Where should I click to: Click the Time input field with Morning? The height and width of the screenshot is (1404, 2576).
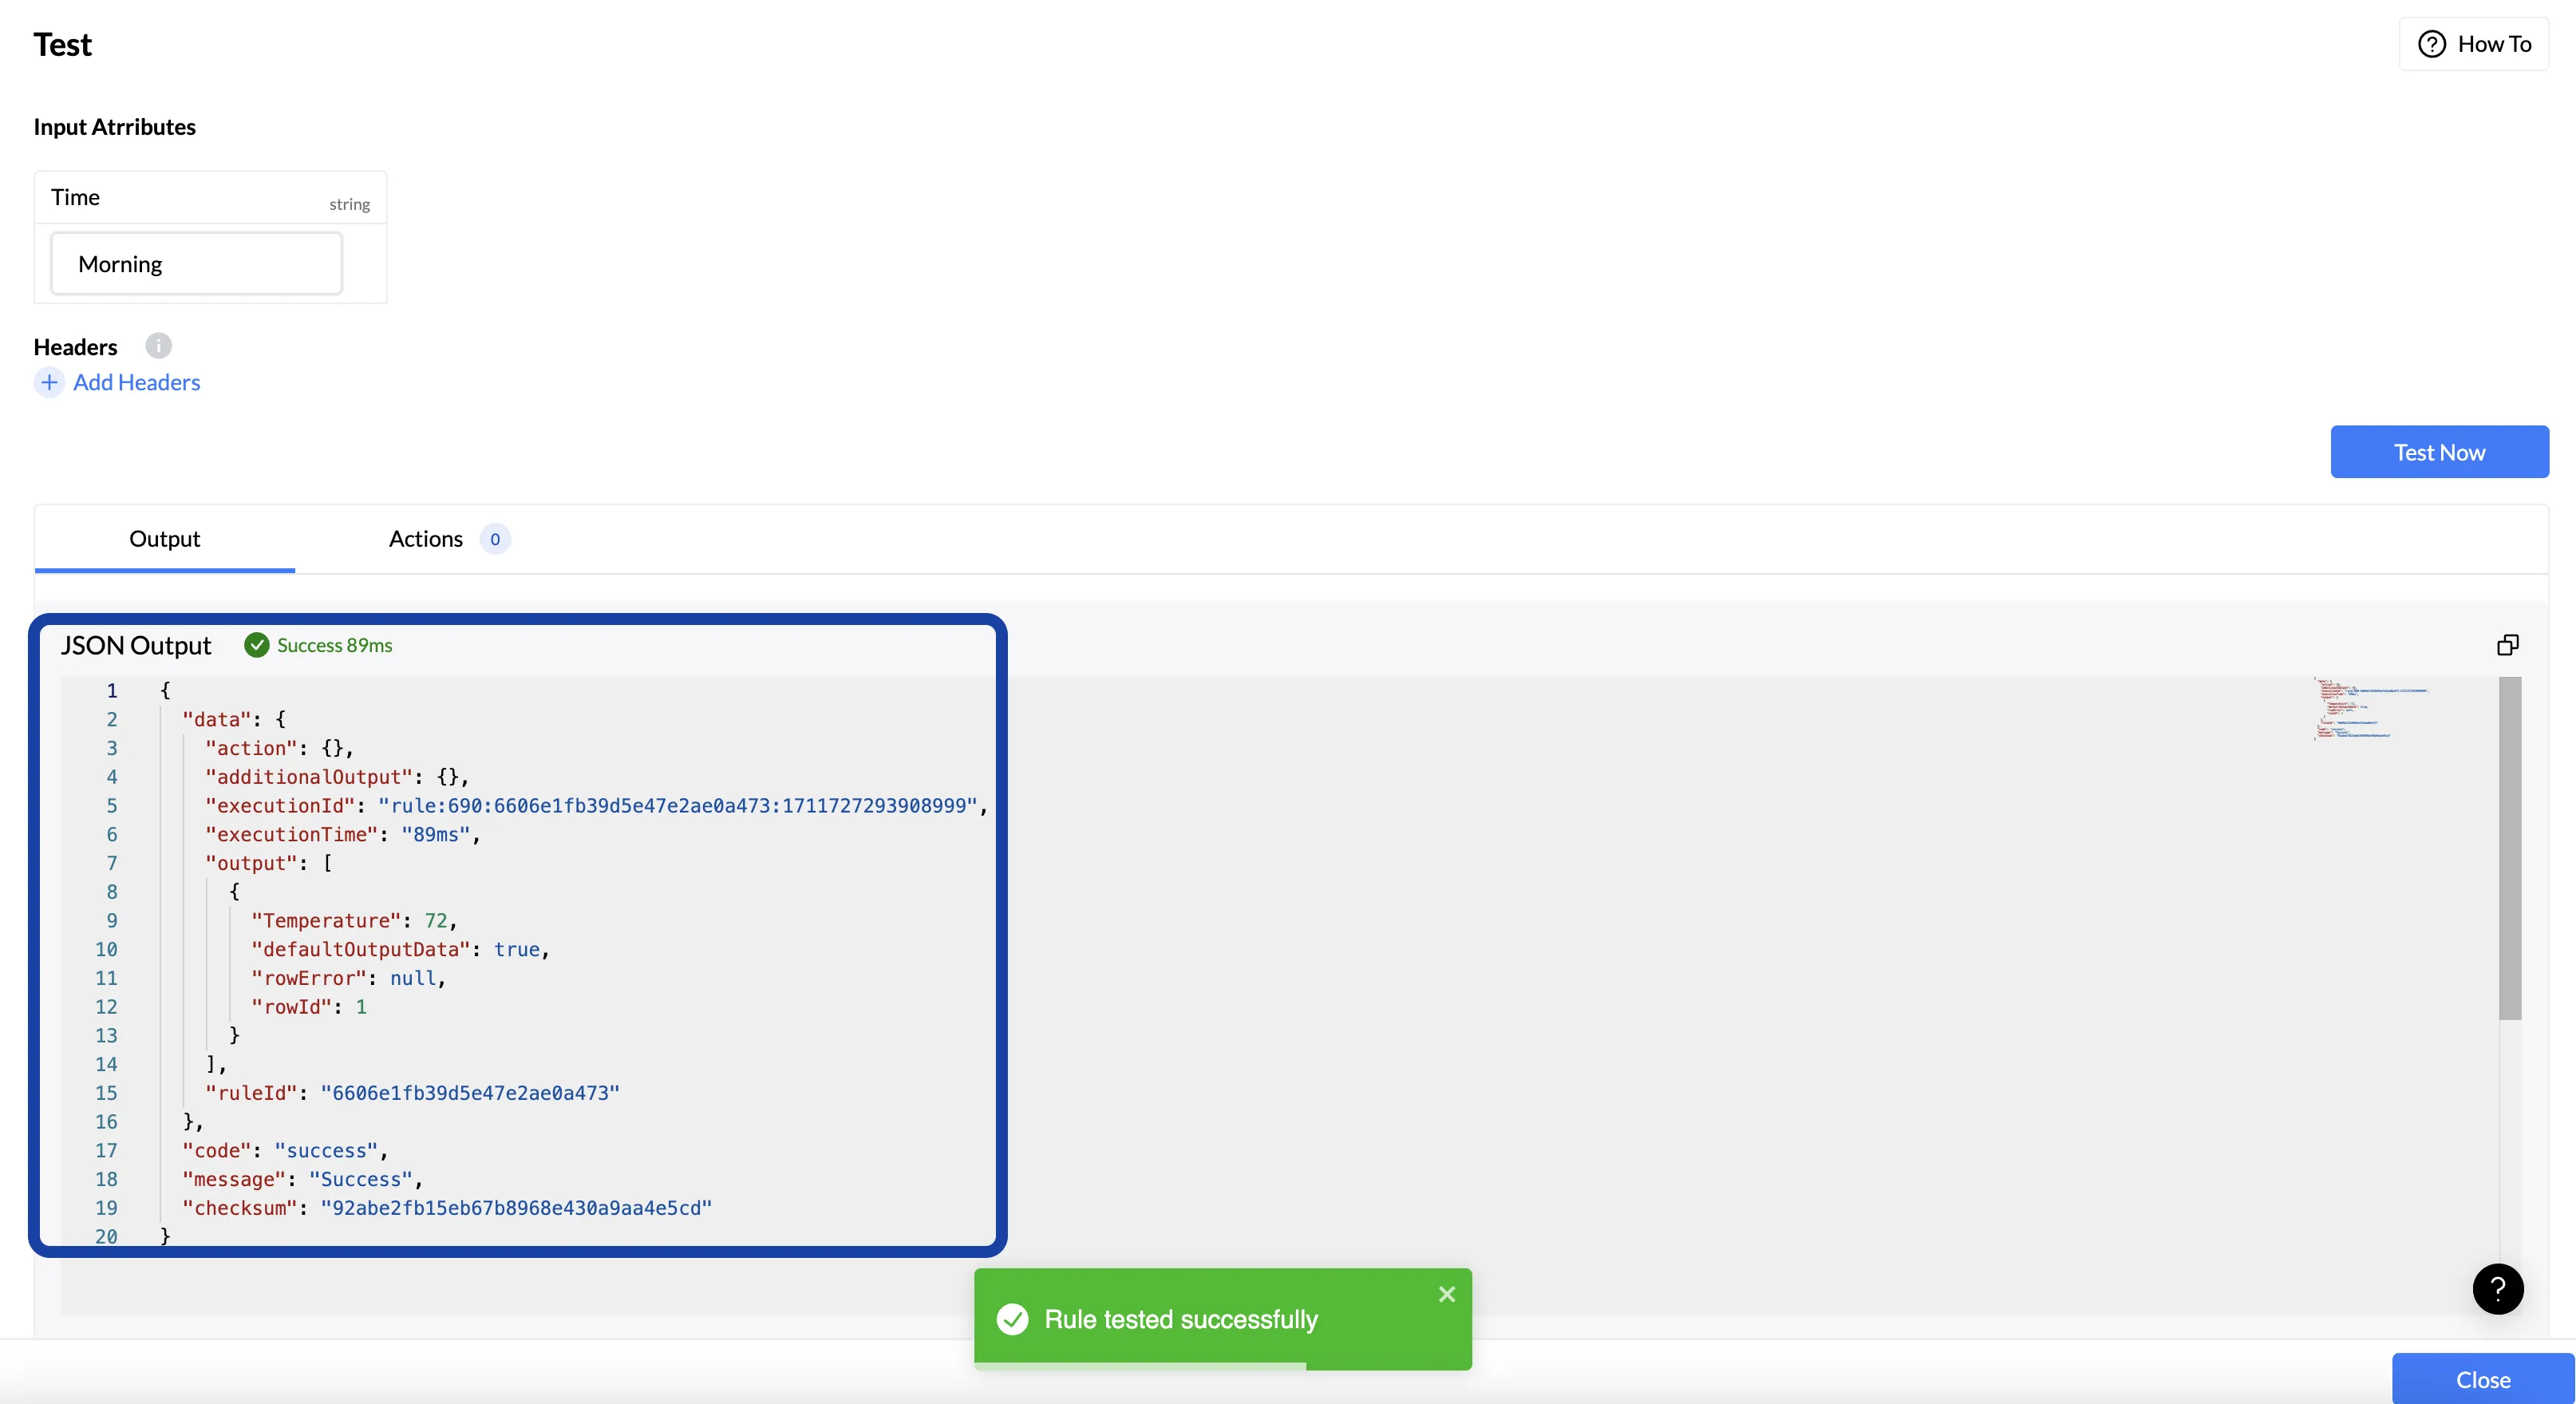197,264
